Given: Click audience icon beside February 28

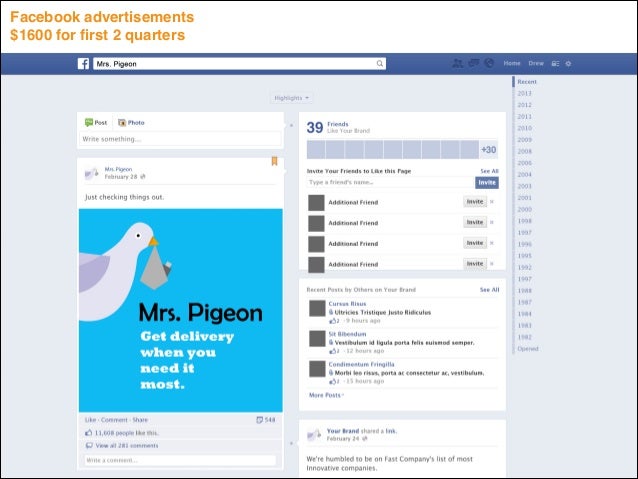Looking at the screenshot, I should 143,177.
